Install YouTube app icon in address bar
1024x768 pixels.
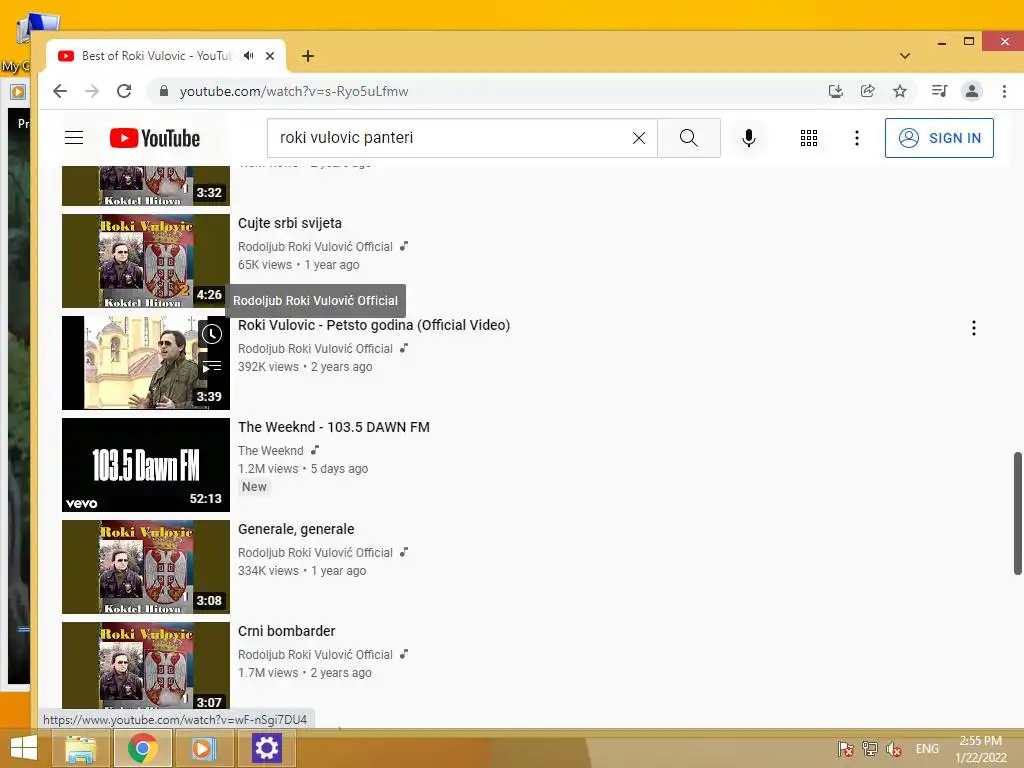coord(835,91)
